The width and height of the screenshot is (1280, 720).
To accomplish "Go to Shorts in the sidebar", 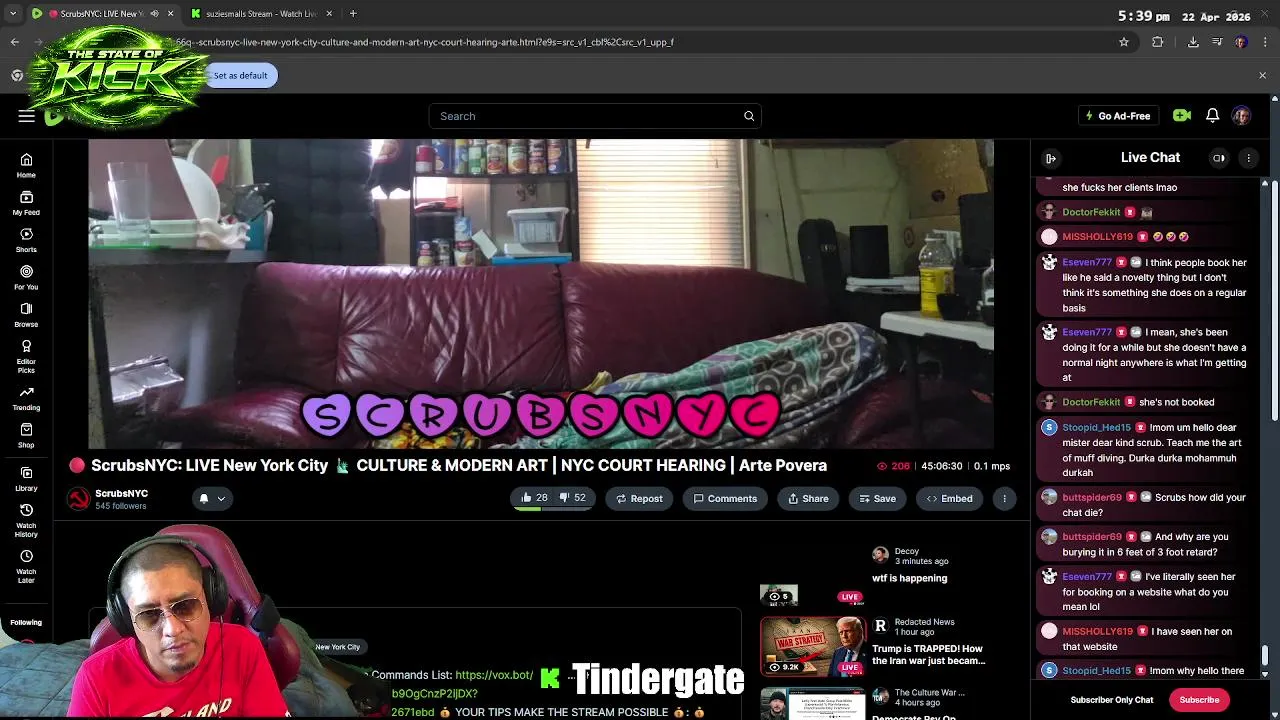I will coord(26,240).
